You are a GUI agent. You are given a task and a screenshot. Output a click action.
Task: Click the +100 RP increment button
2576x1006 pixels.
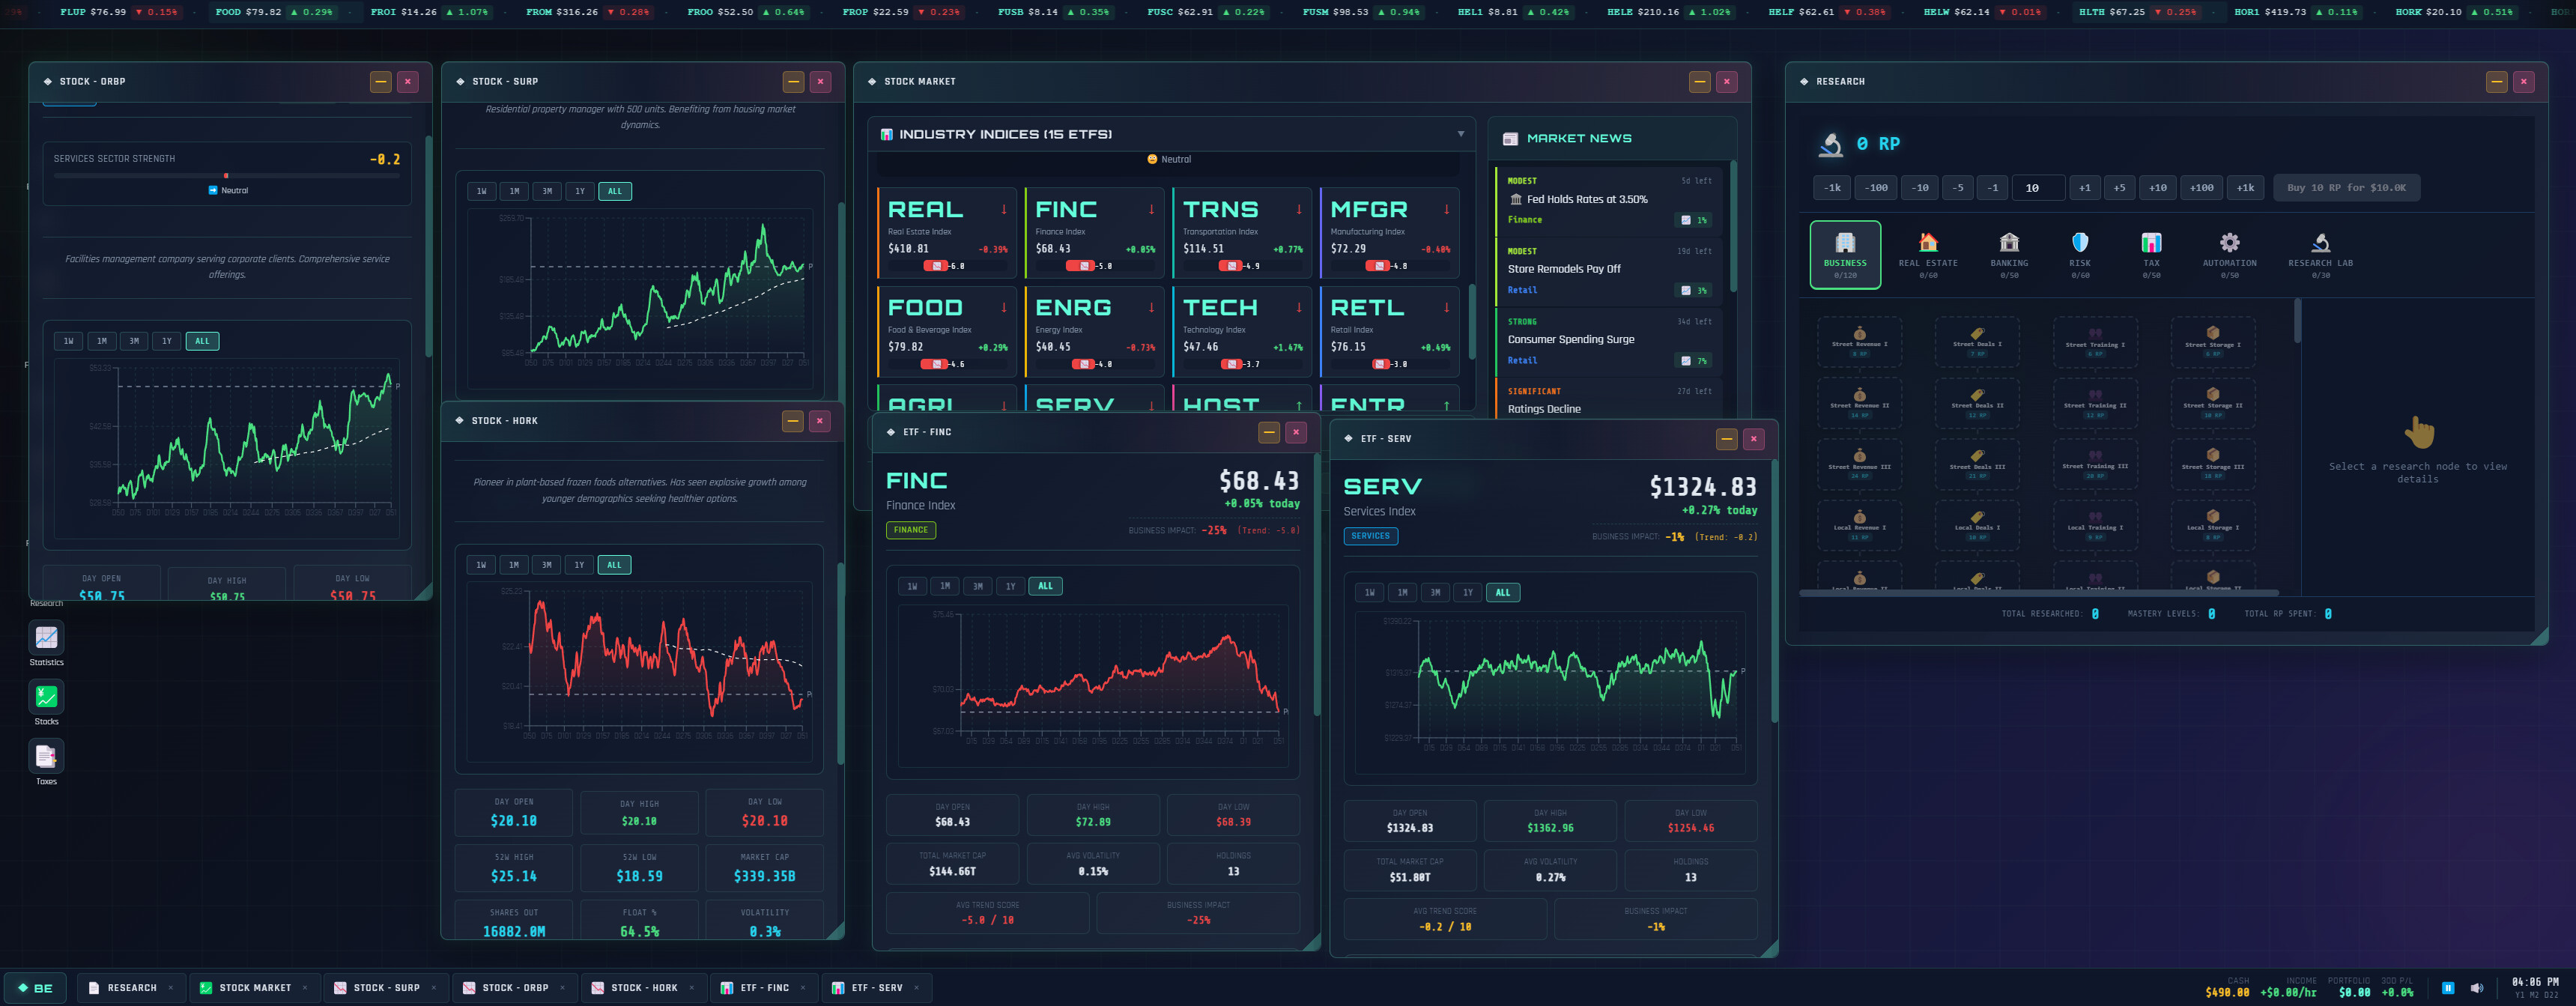tap(2201, 187)
